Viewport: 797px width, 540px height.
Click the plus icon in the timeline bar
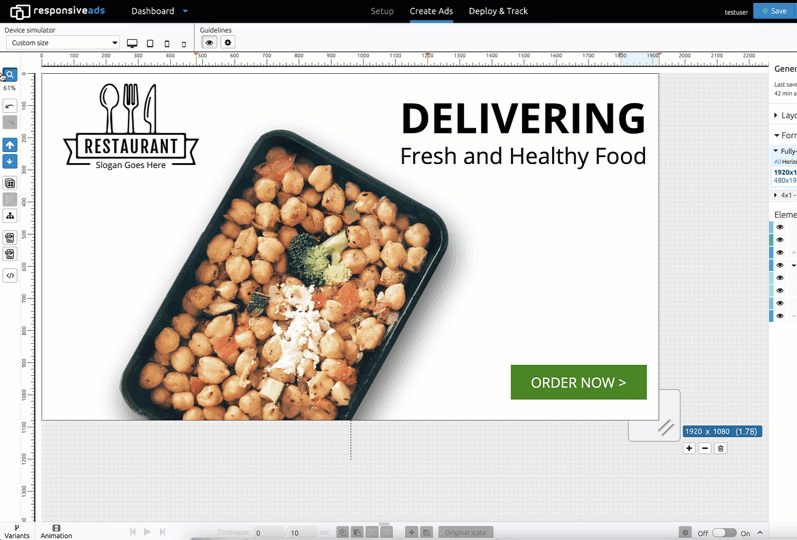[411, 532]
